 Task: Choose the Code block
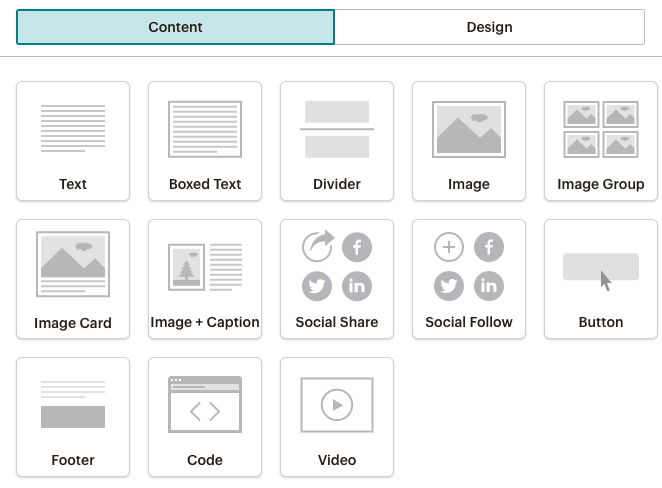click(x=205, y=417)
